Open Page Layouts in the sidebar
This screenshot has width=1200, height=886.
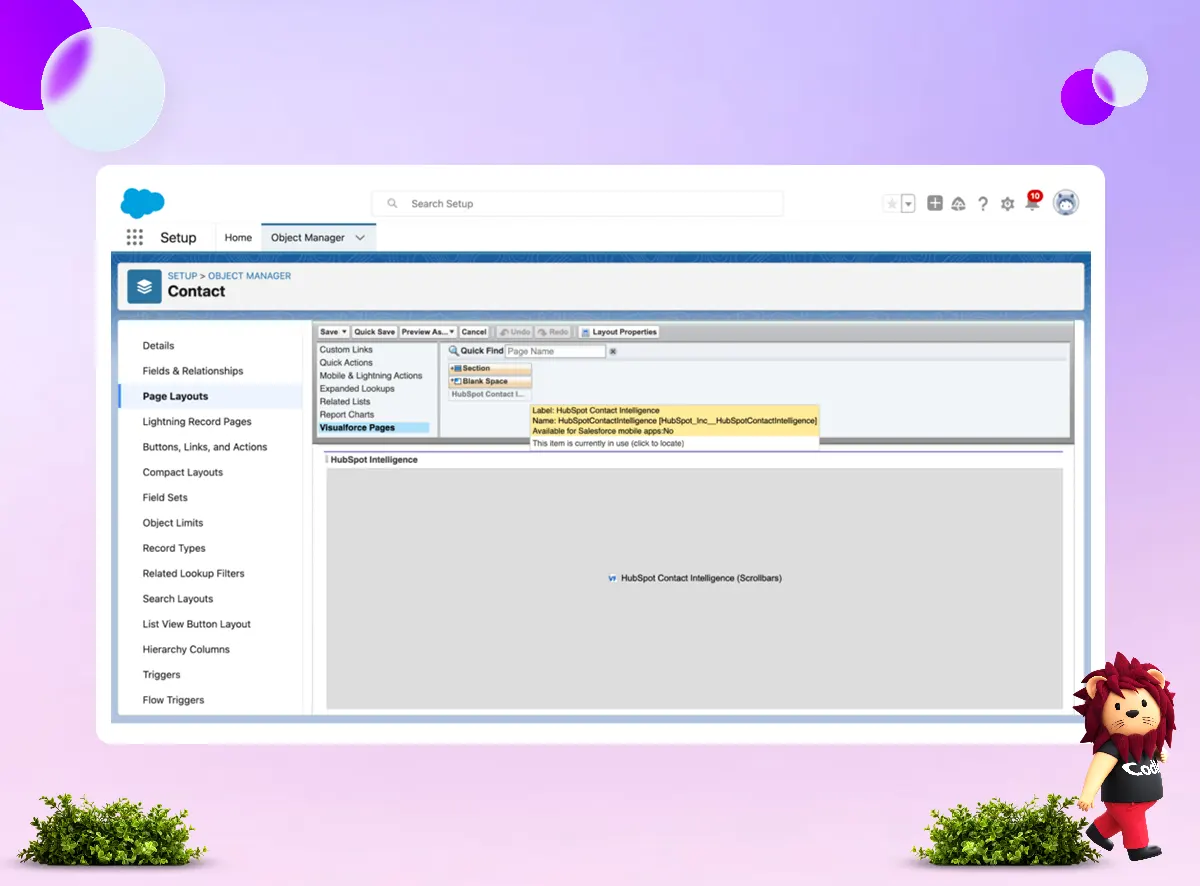210,397
